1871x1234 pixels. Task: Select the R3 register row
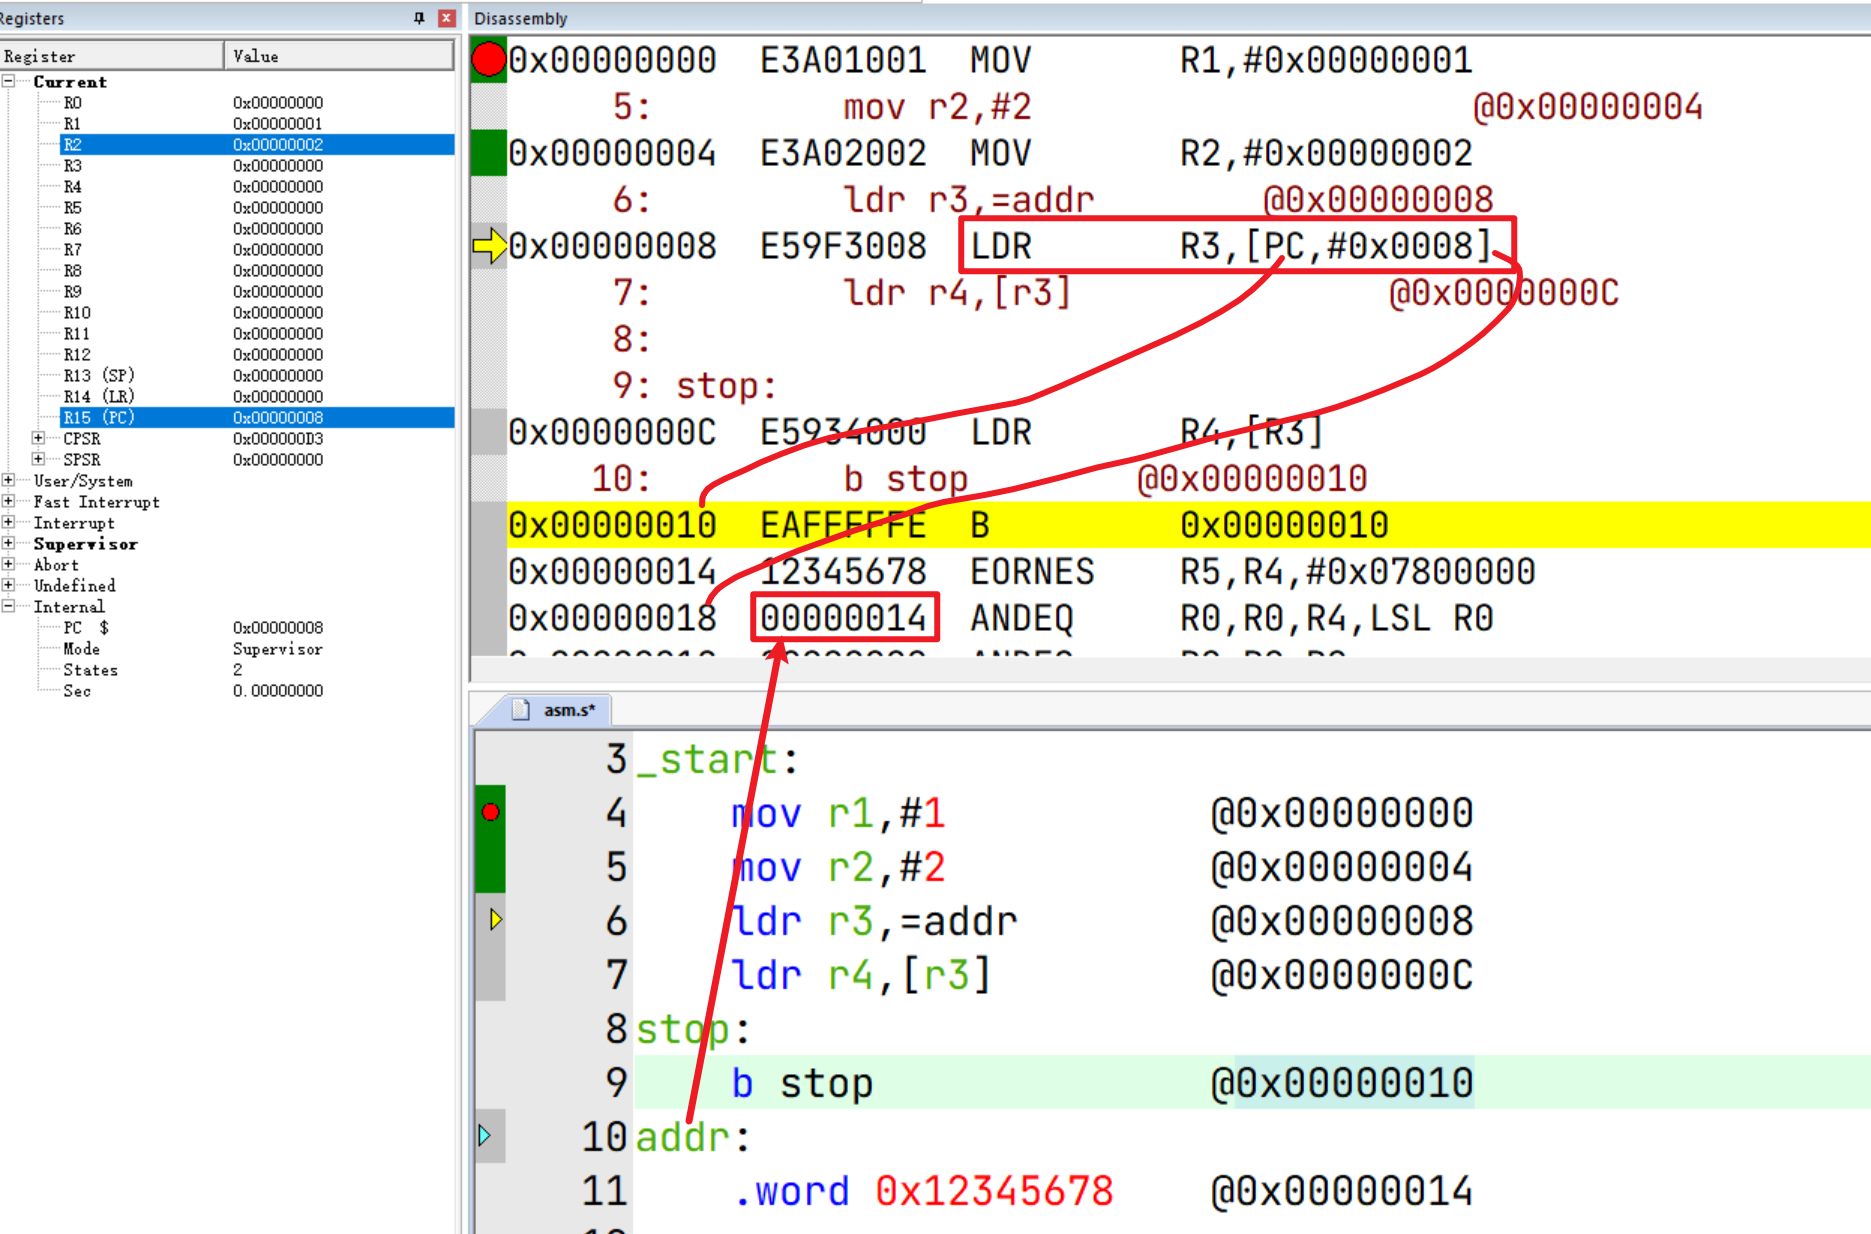click(227, 165)
